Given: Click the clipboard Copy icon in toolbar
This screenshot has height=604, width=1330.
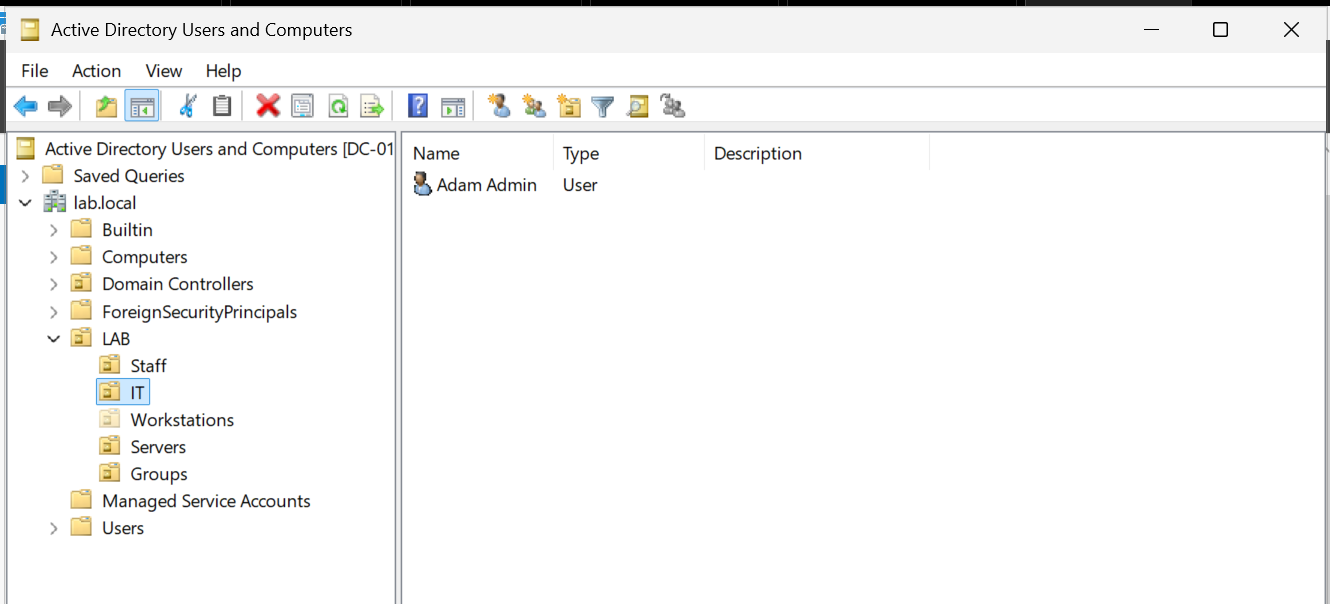Looking at the screenshot, I should pos(222,106).
